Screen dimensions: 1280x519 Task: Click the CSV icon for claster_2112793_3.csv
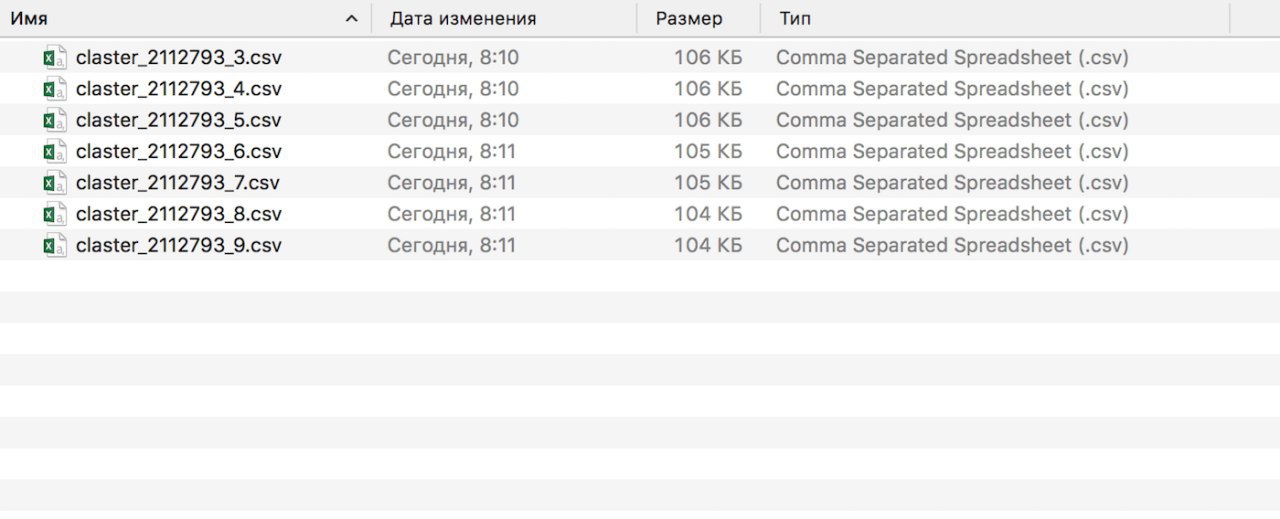(x=55, y=58)
